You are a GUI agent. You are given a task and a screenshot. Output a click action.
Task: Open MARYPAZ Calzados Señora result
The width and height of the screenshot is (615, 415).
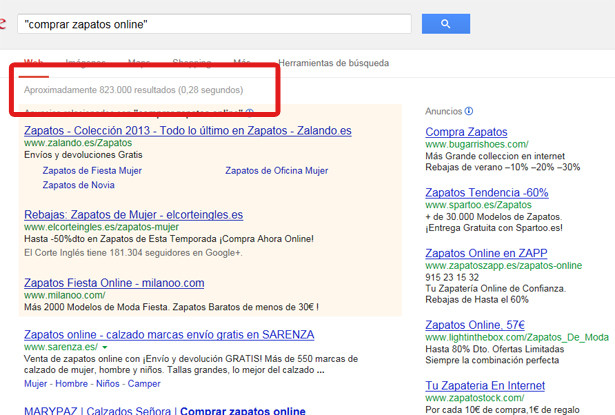point(165,411)
